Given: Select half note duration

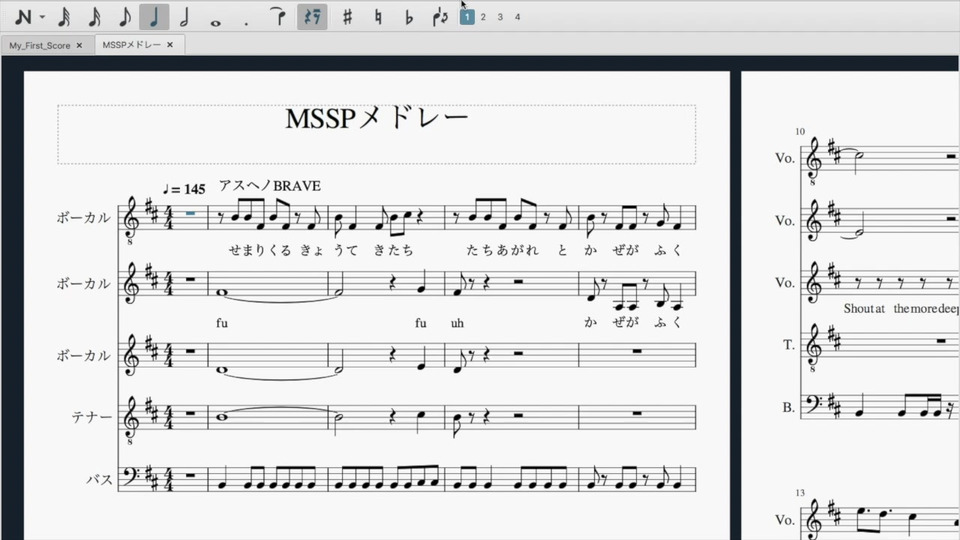Looking at the screenshot, I should point(184,17).
